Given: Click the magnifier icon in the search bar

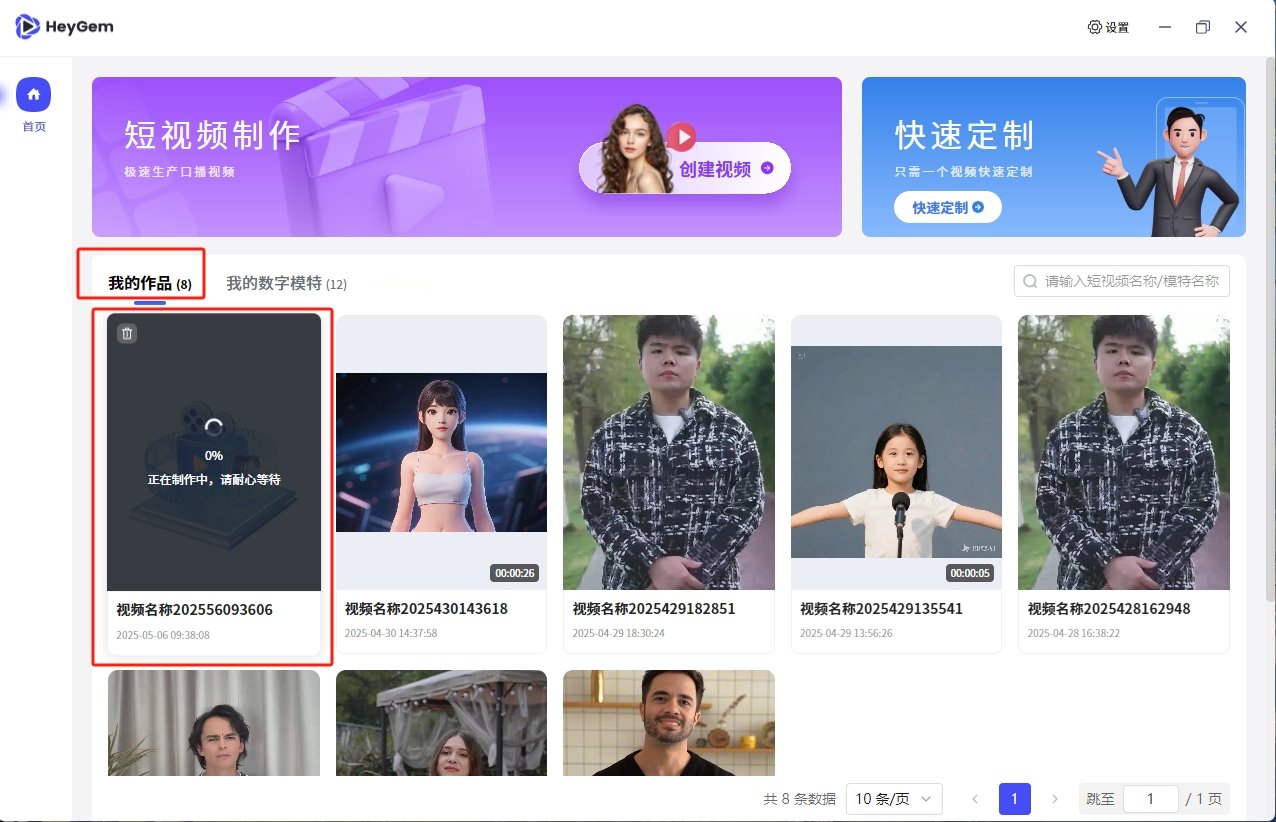Looking at the screenshot, I should click(1030, 281).
